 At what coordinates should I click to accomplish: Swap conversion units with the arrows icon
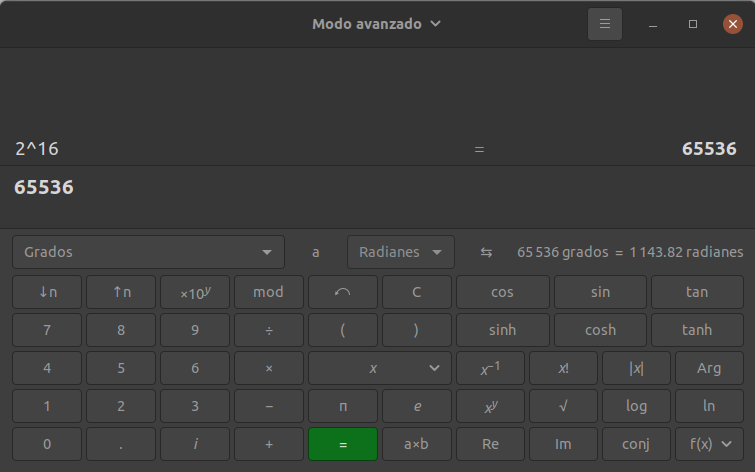[486, 252]
